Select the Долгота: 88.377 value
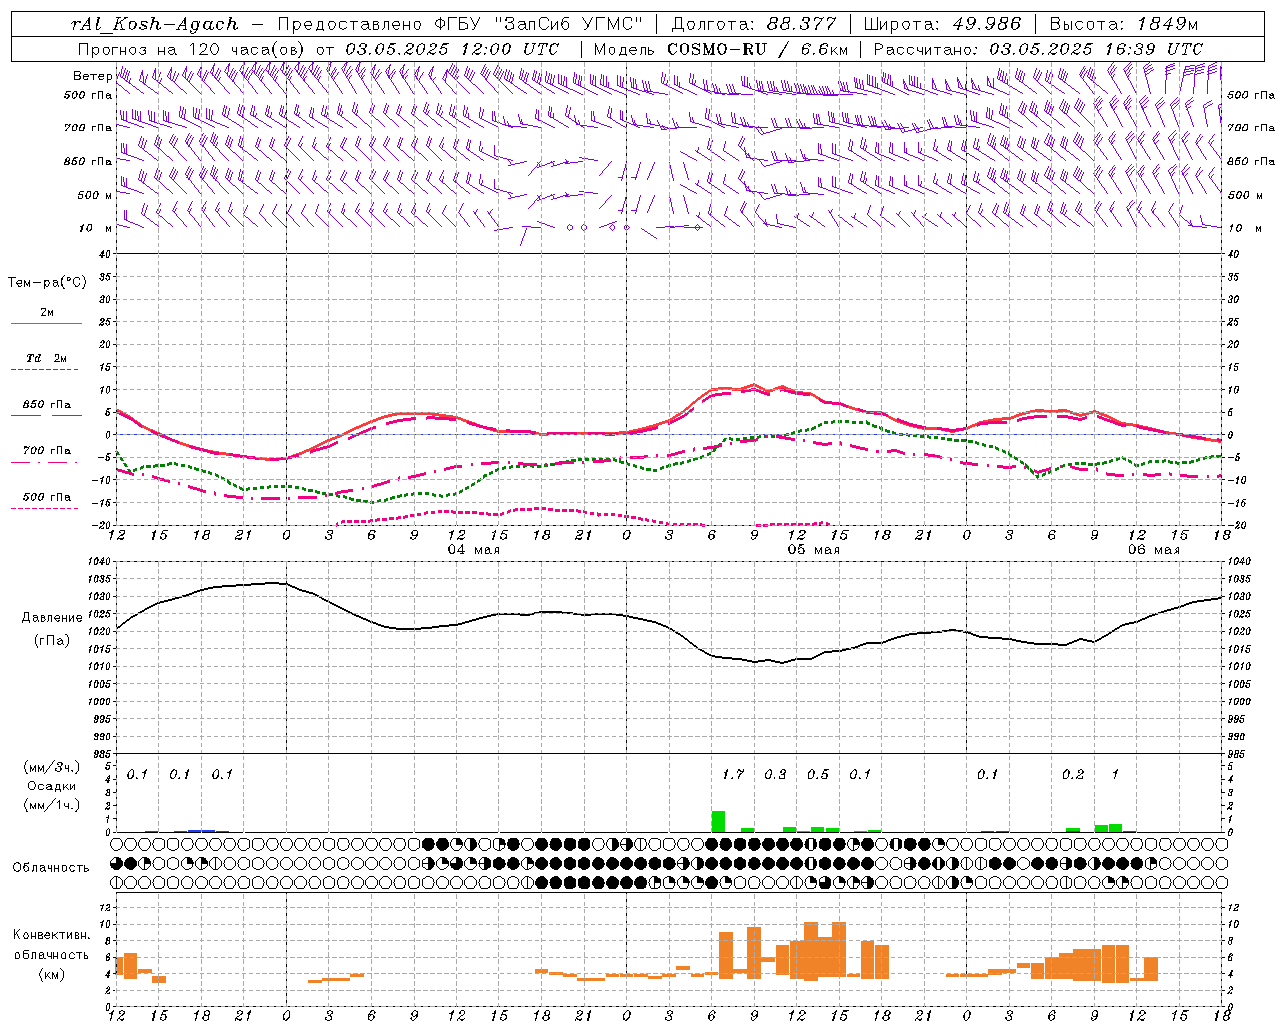 (x=755, y=24)
